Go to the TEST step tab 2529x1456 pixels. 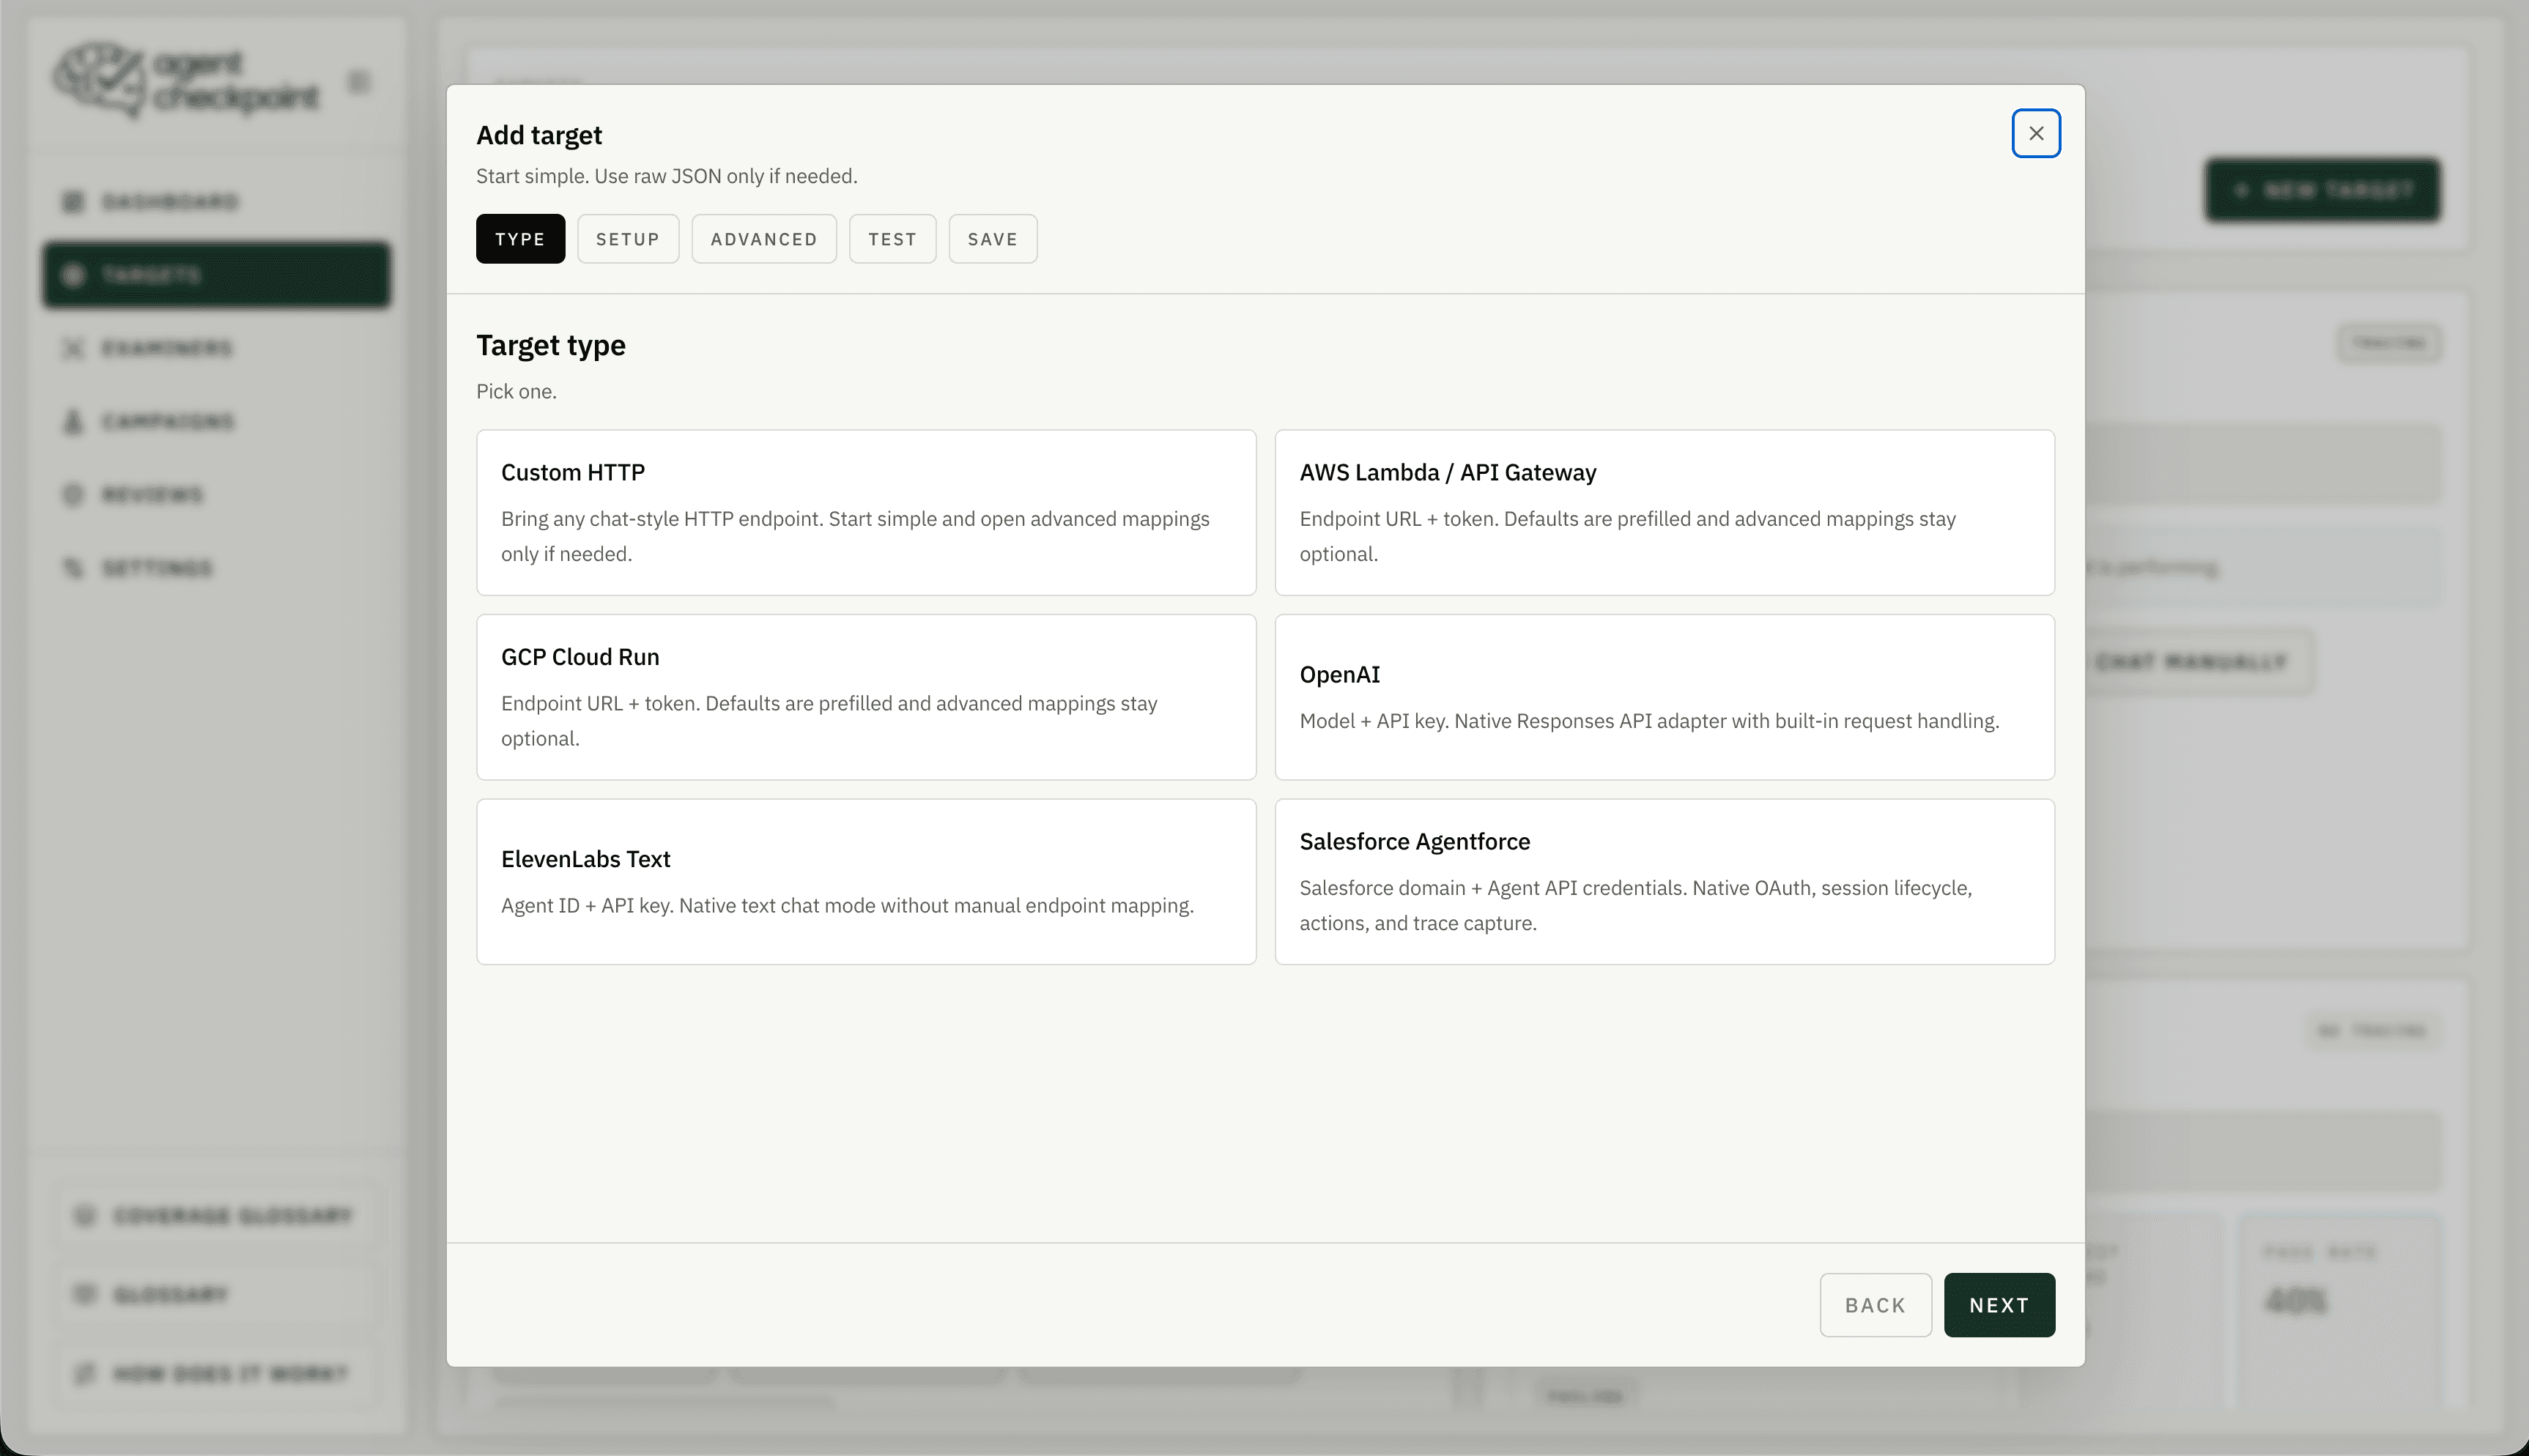pyautogui.click(x=892, y=239)
